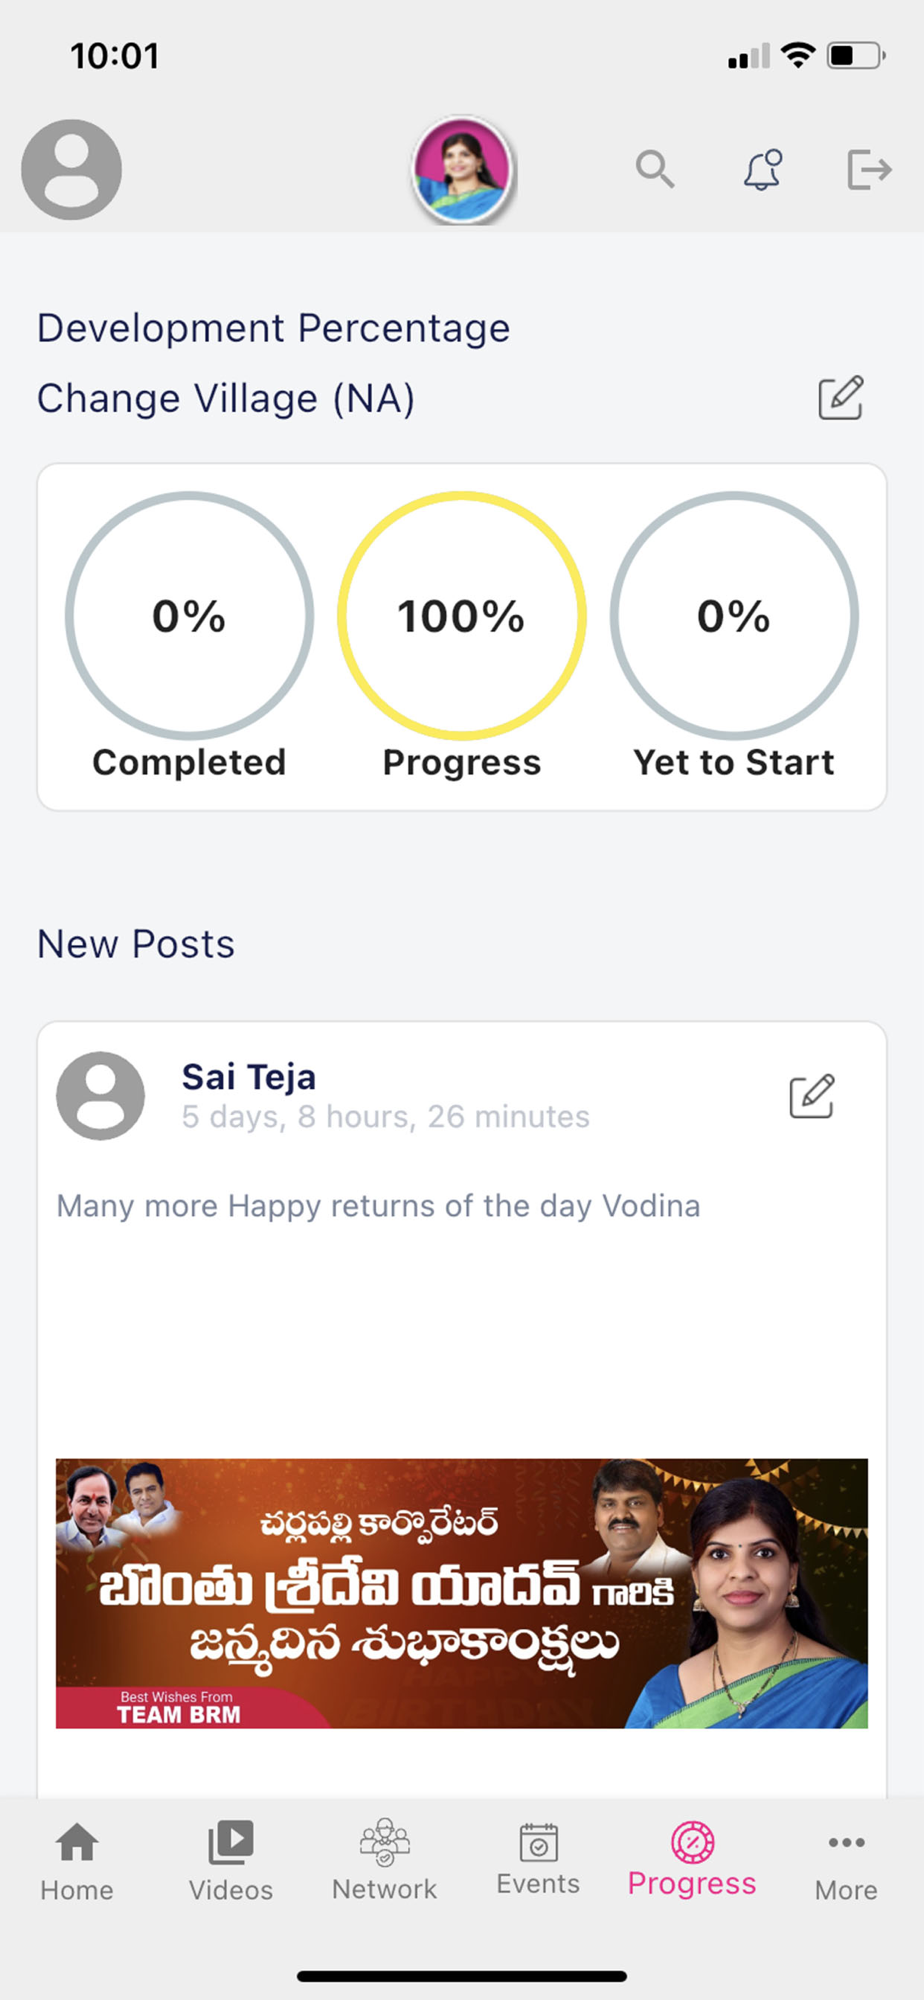Open the Network tab
924x2000 pixels.
[x=385, y=1861]
